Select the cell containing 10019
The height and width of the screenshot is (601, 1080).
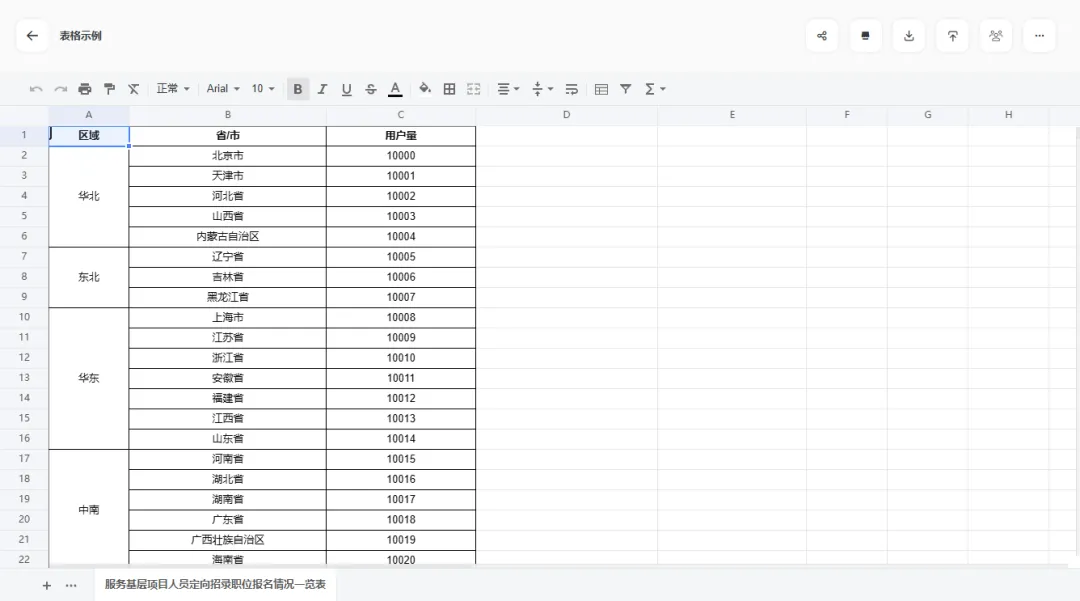[x=401, y=540]
